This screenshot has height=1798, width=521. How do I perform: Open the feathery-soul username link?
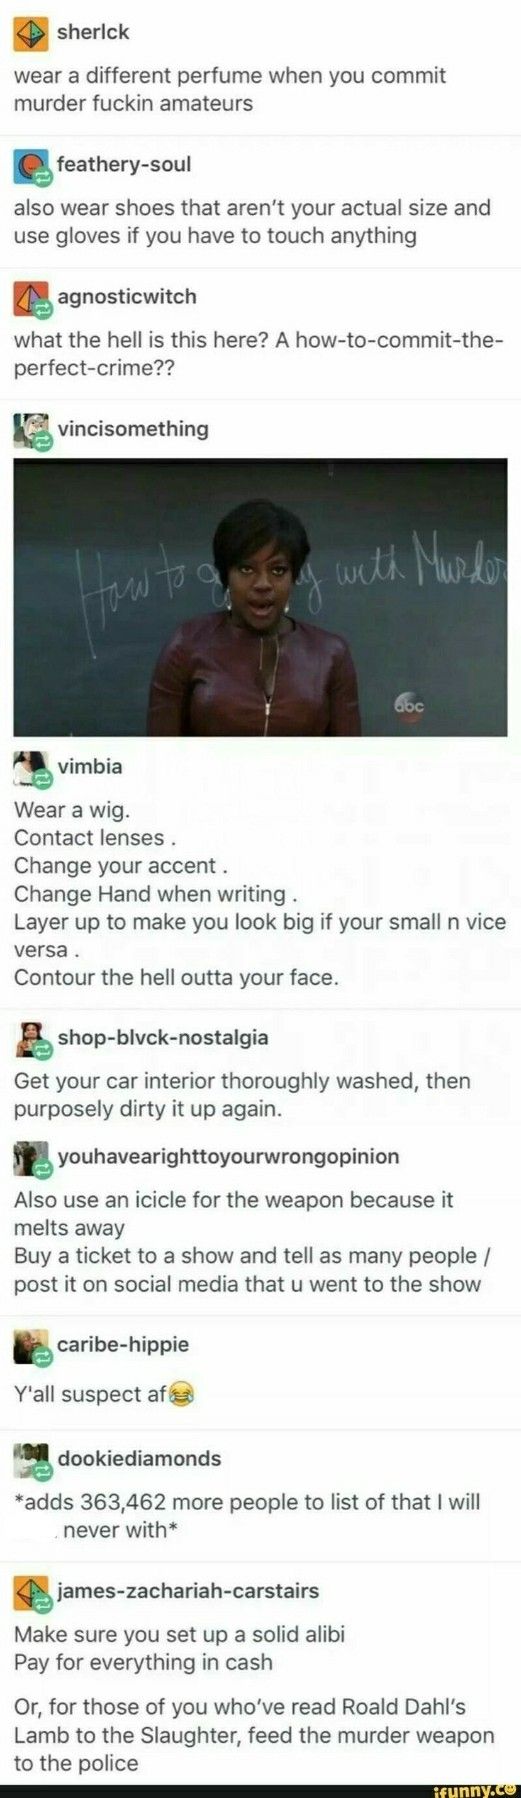pos(124,164)
